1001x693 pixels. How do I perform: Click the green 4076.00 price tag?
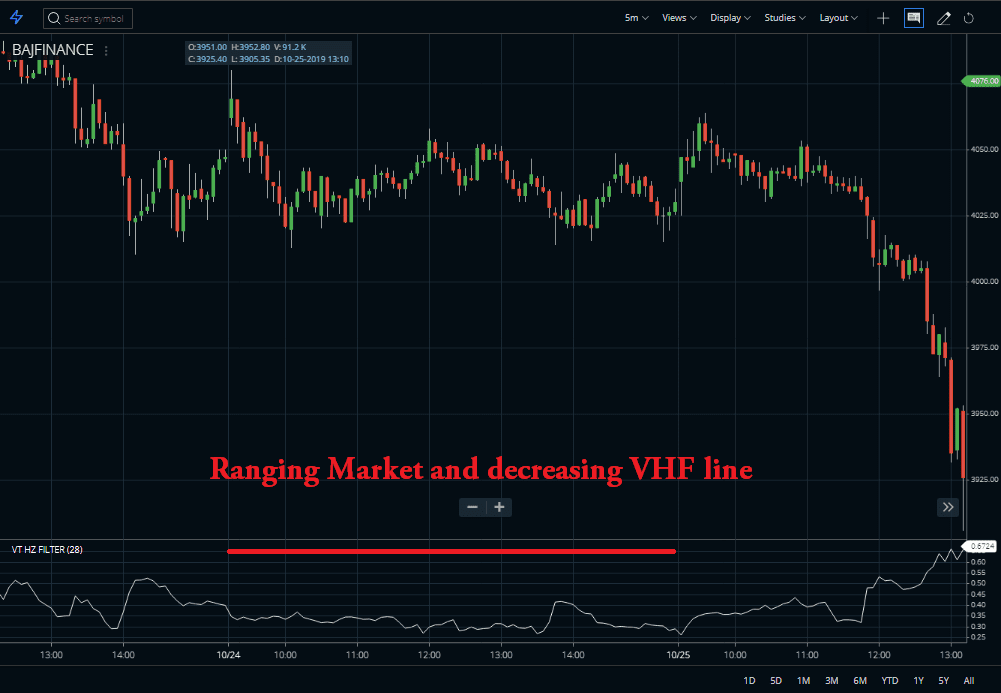982,81
